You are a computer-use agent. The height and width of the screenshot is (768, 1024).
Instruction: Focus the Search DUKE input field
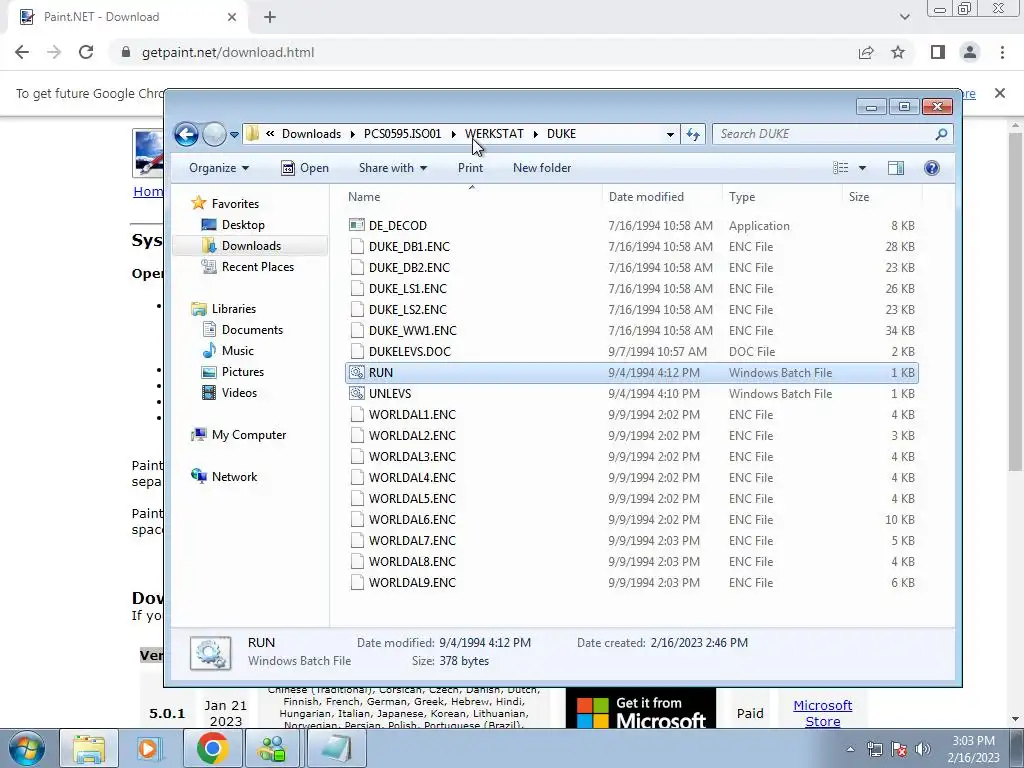824,134
